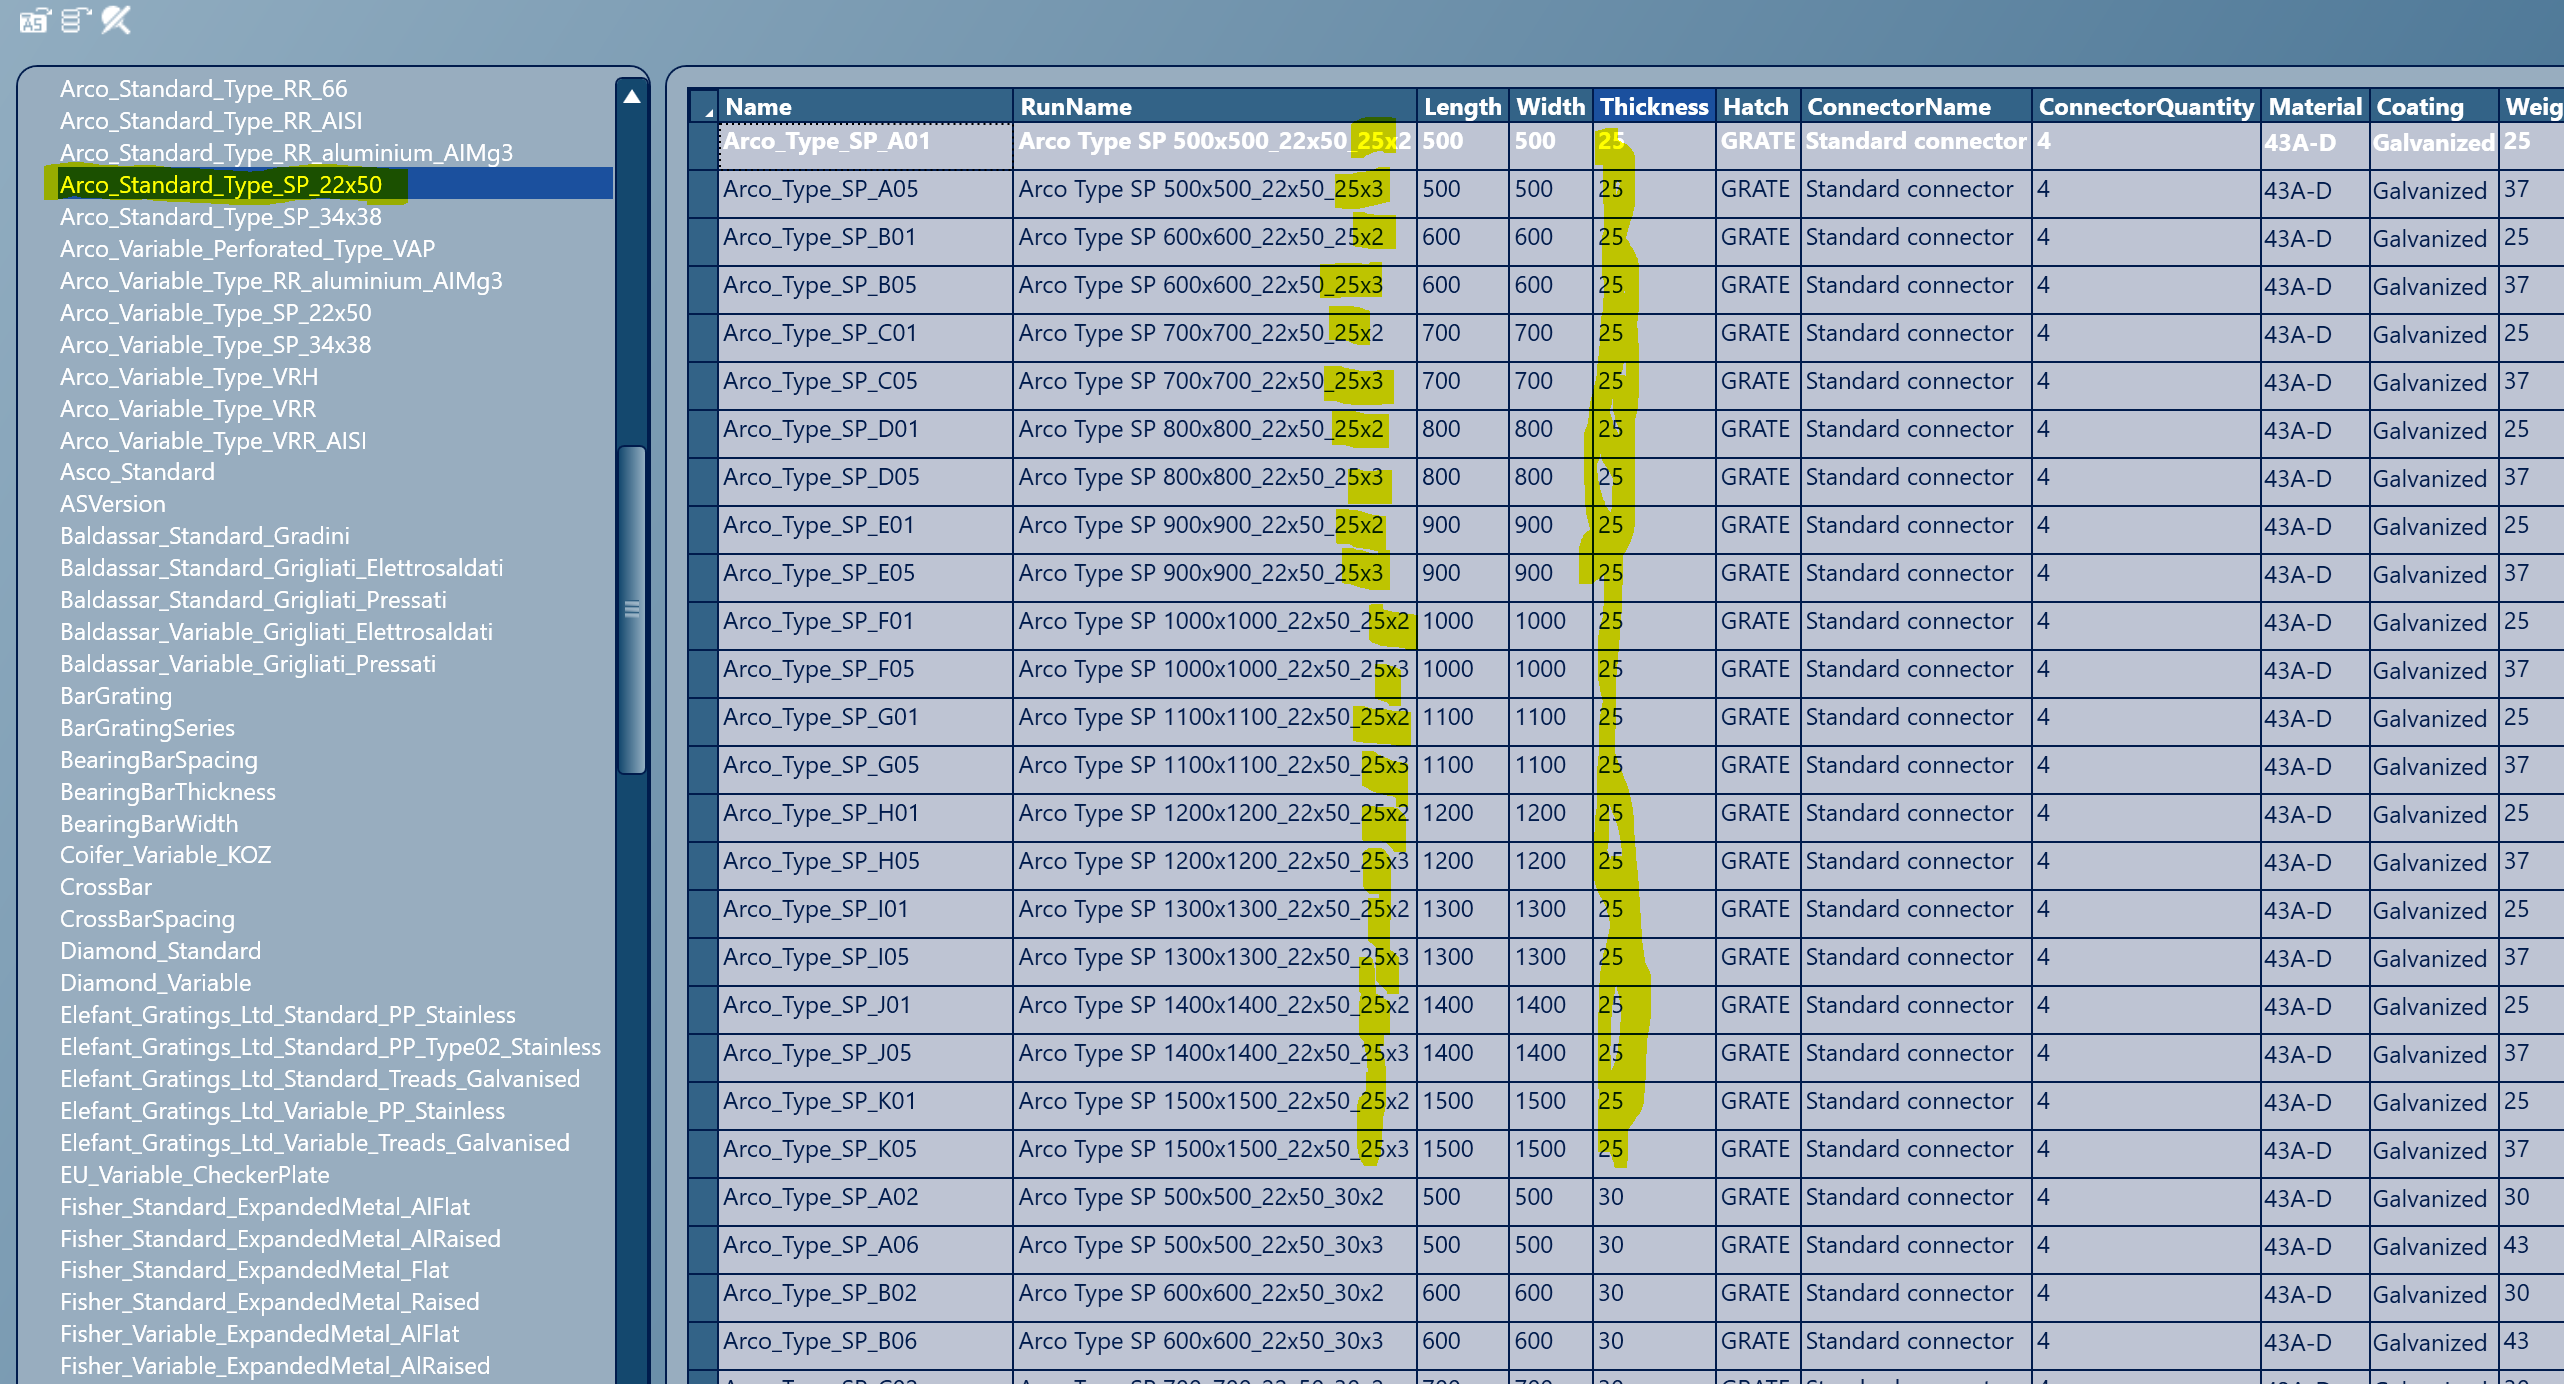Sort by the Thickness column header
This screenshot has width=2564, height=1384.
(1653, 107)
